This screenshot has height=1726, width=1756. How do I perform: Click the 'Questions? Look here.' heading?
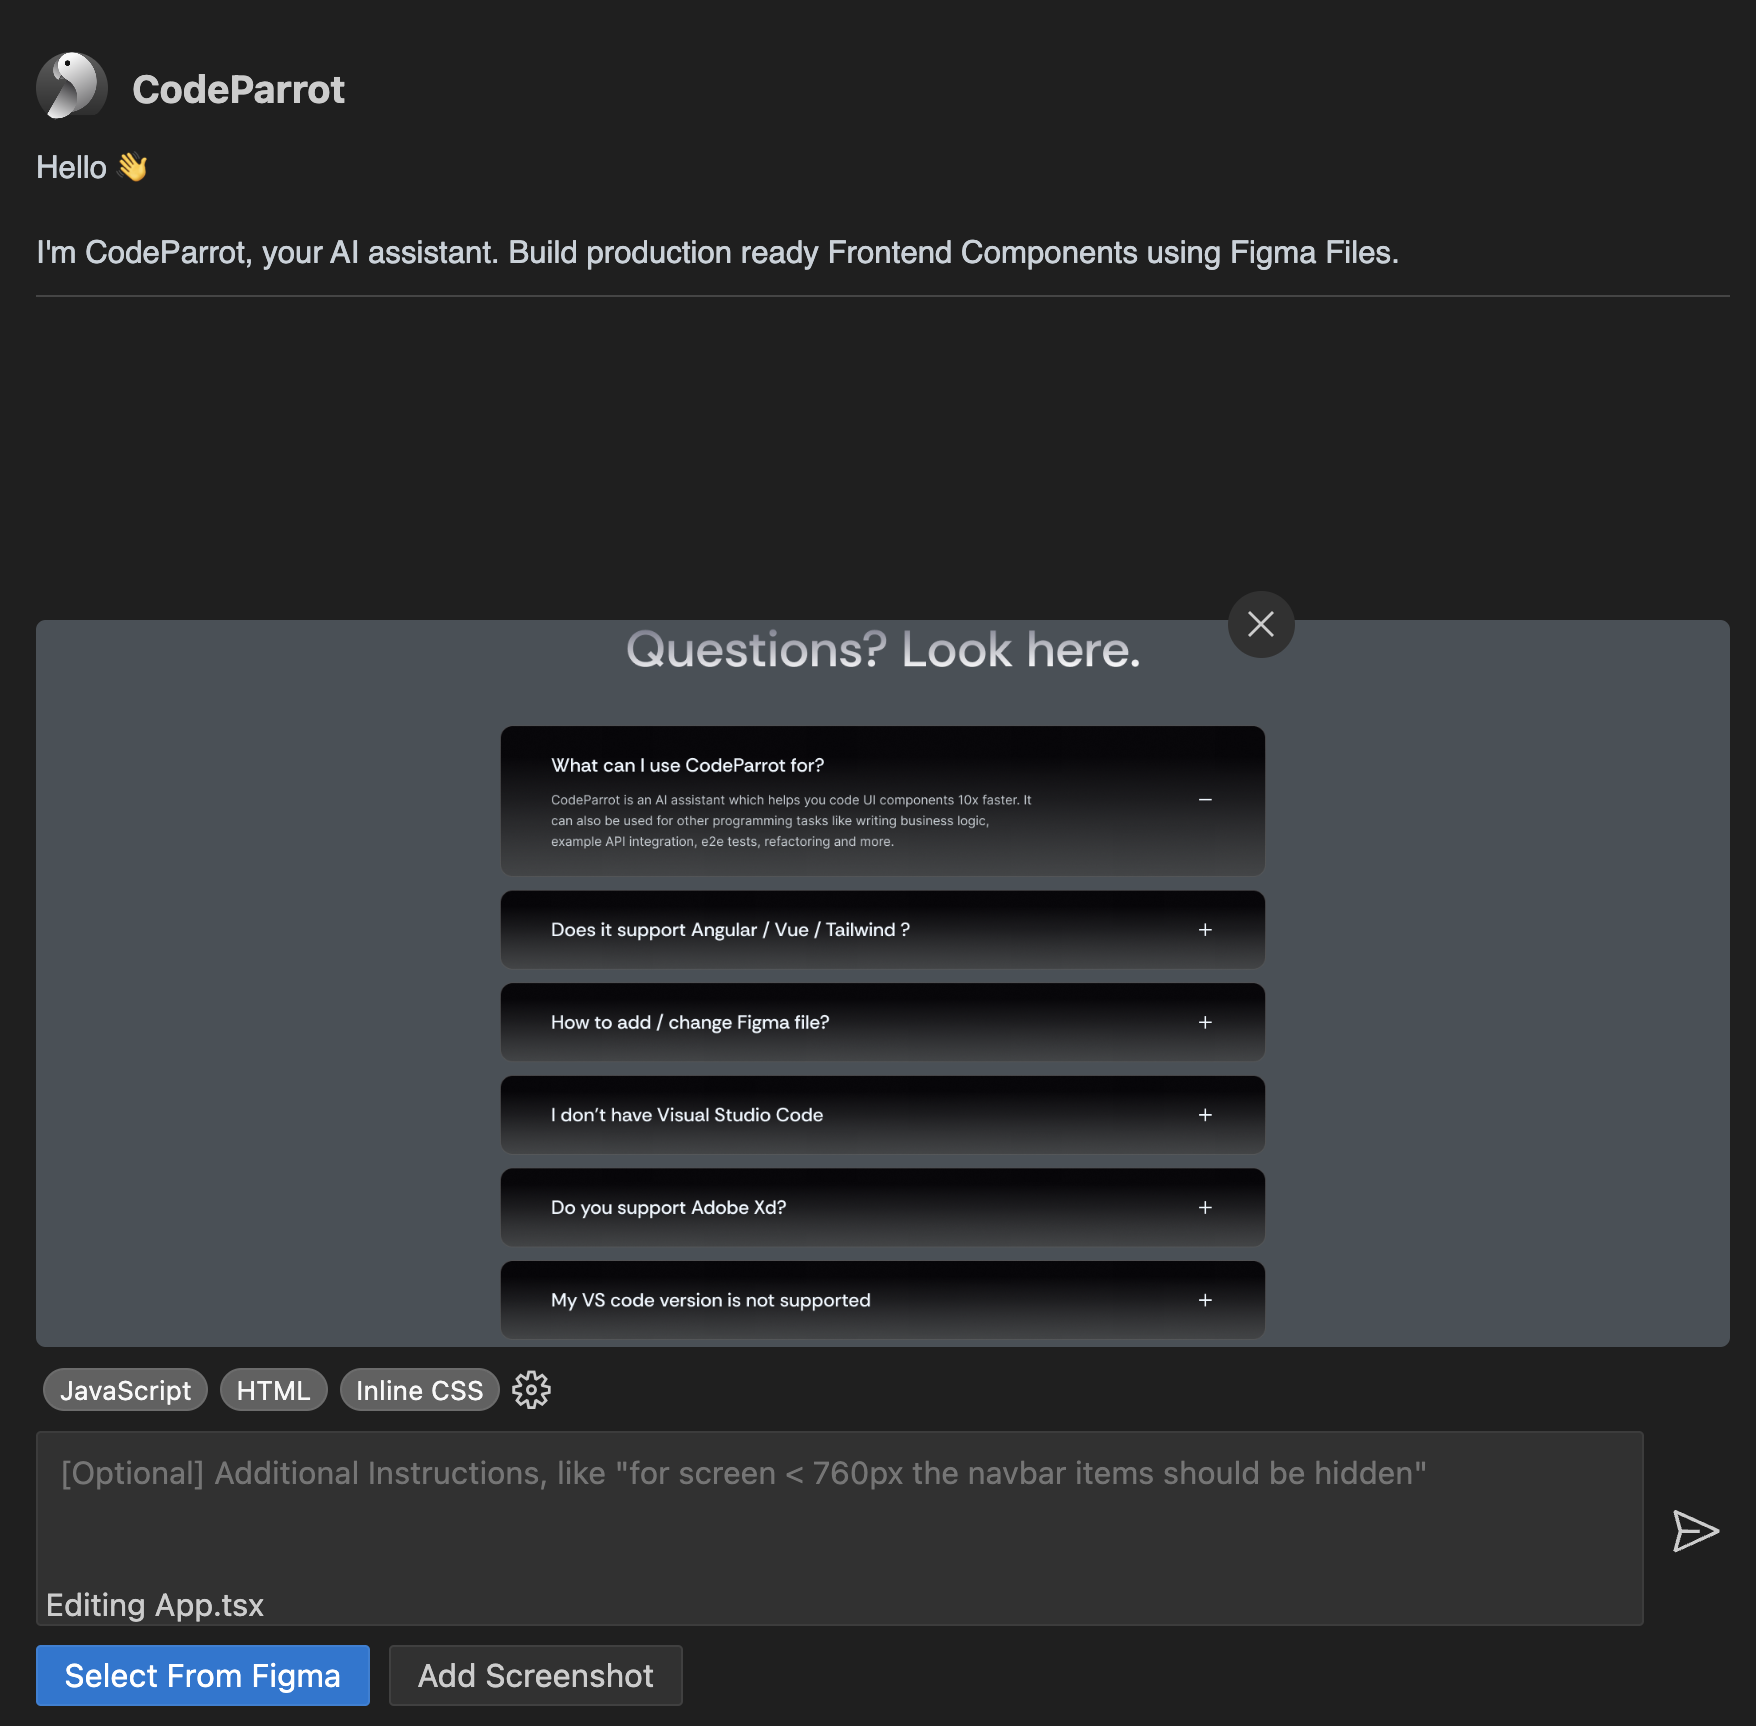(x=883, y=650)
